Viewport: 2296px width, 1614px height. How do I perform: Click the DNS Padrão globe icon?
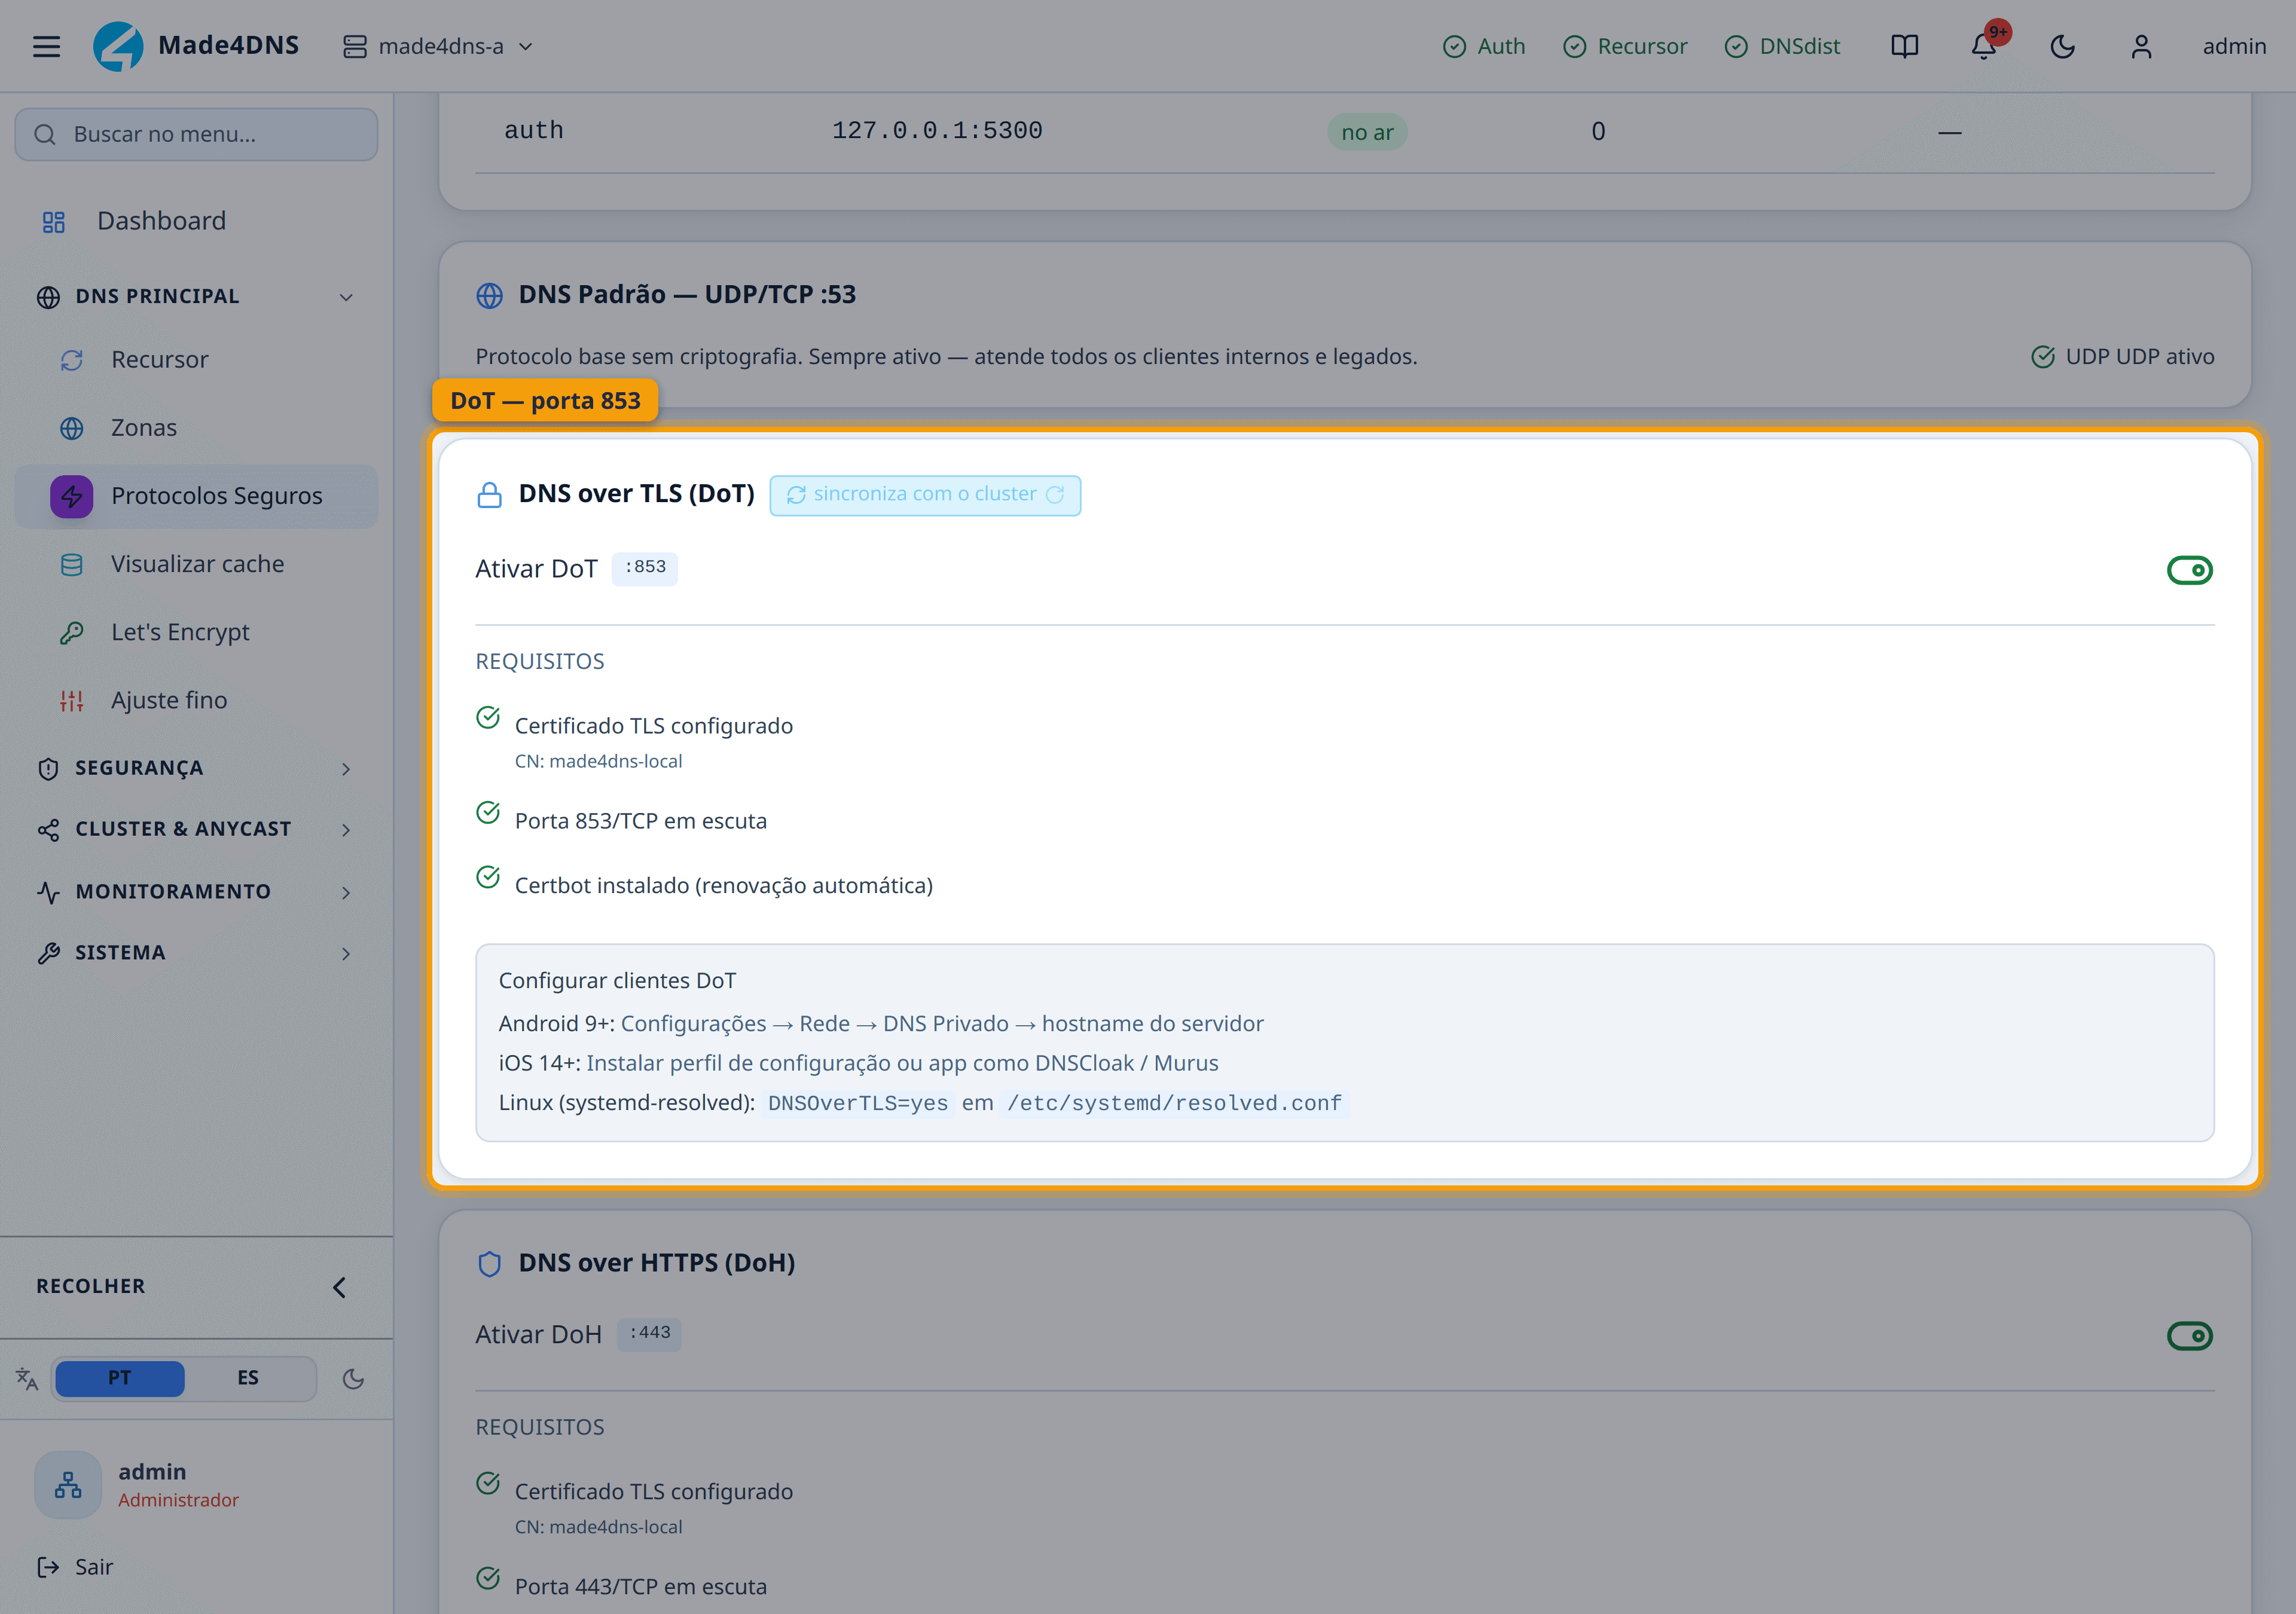[489, 296]
